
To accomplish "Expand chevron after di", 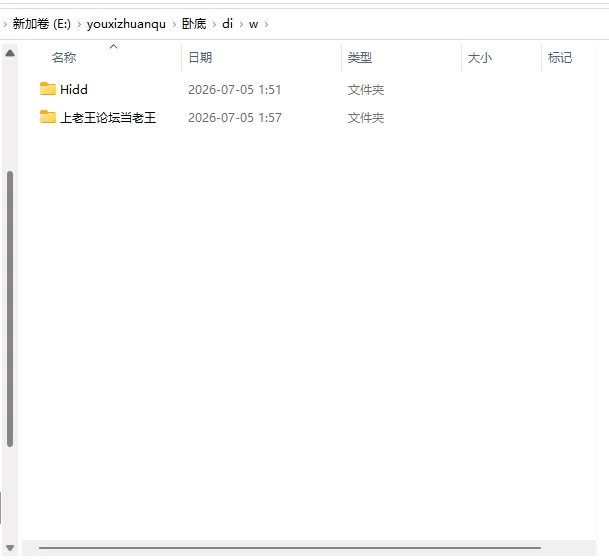I will point(241,24).
